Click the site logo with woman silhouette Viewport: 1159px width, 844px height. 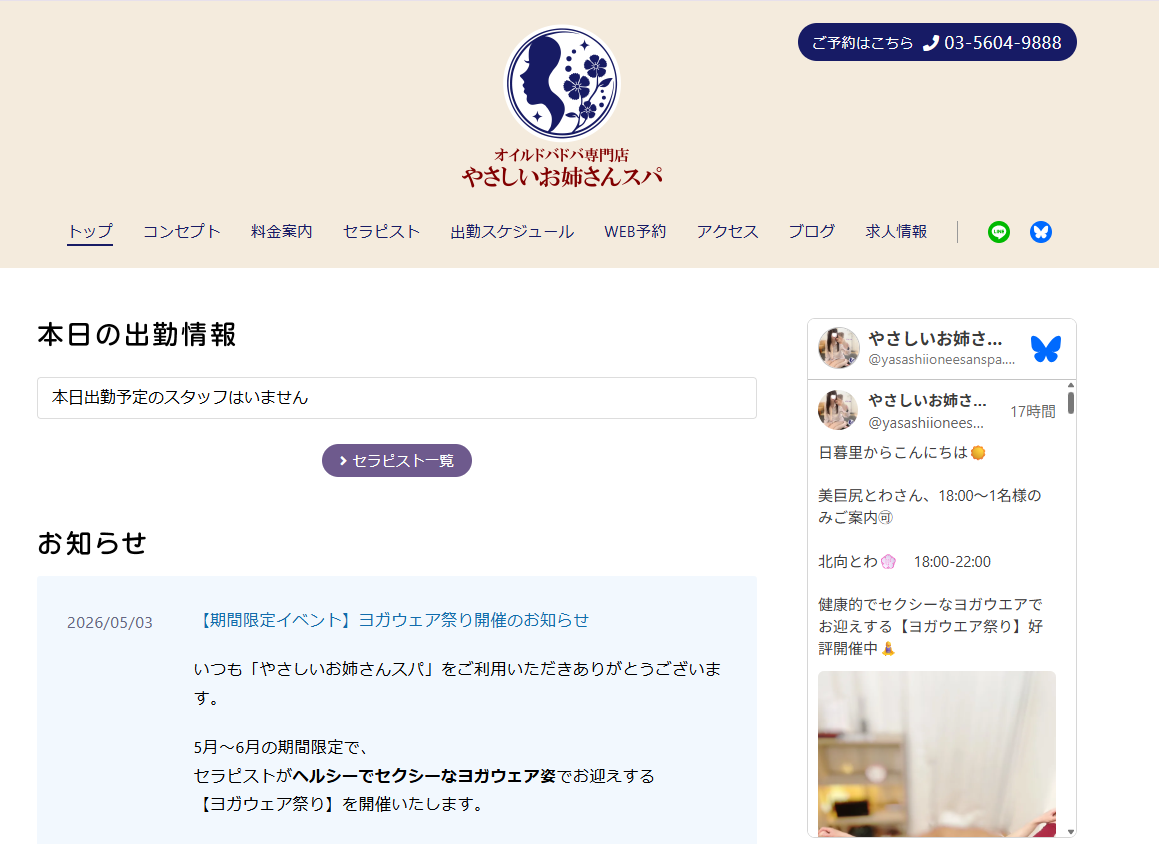562,84
